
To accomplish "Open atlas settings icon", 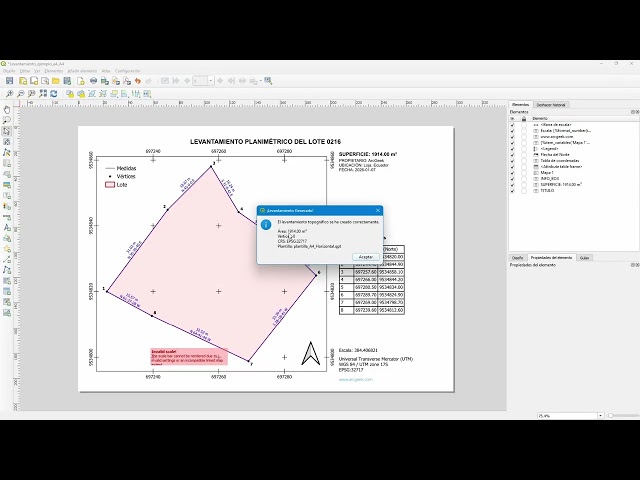I will coord(268,81).
